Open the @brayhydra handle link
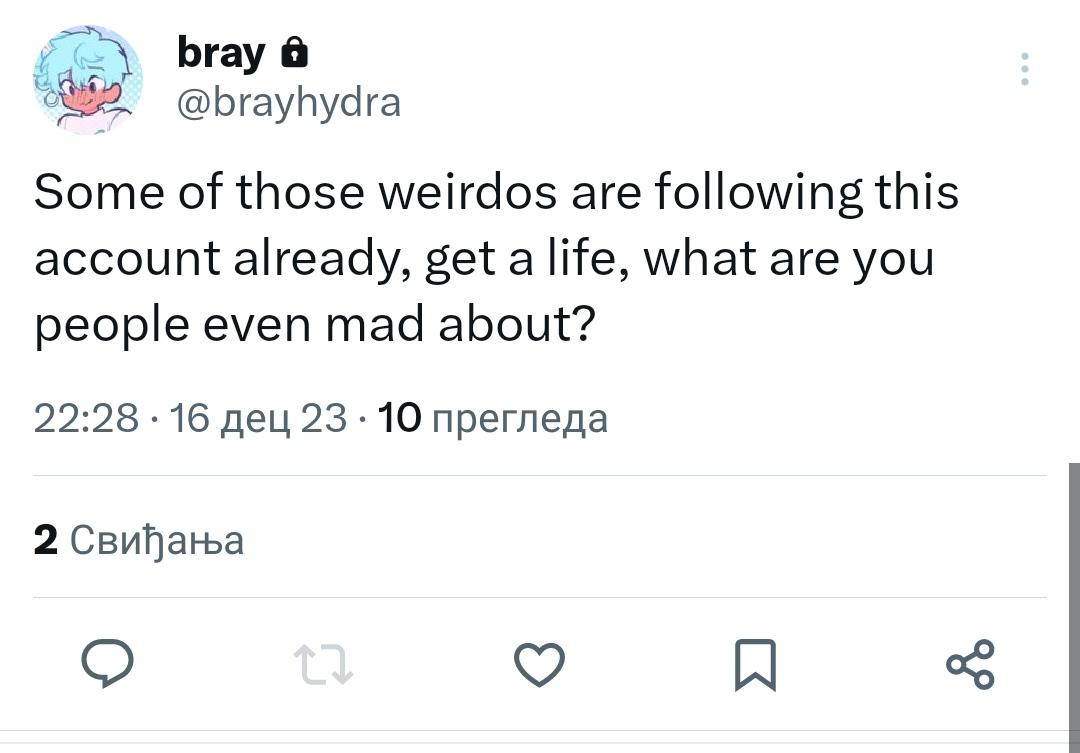The image size is (1080, 753). tap(288, 102)
